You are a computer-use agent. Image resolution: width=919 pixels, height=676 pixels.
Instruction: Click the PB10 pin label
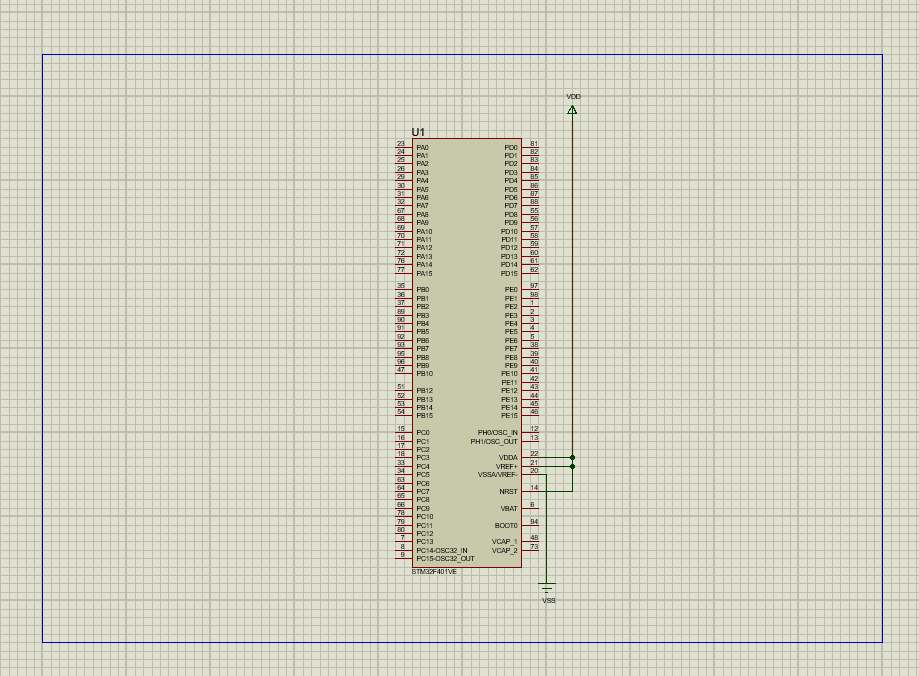(424, 373)
